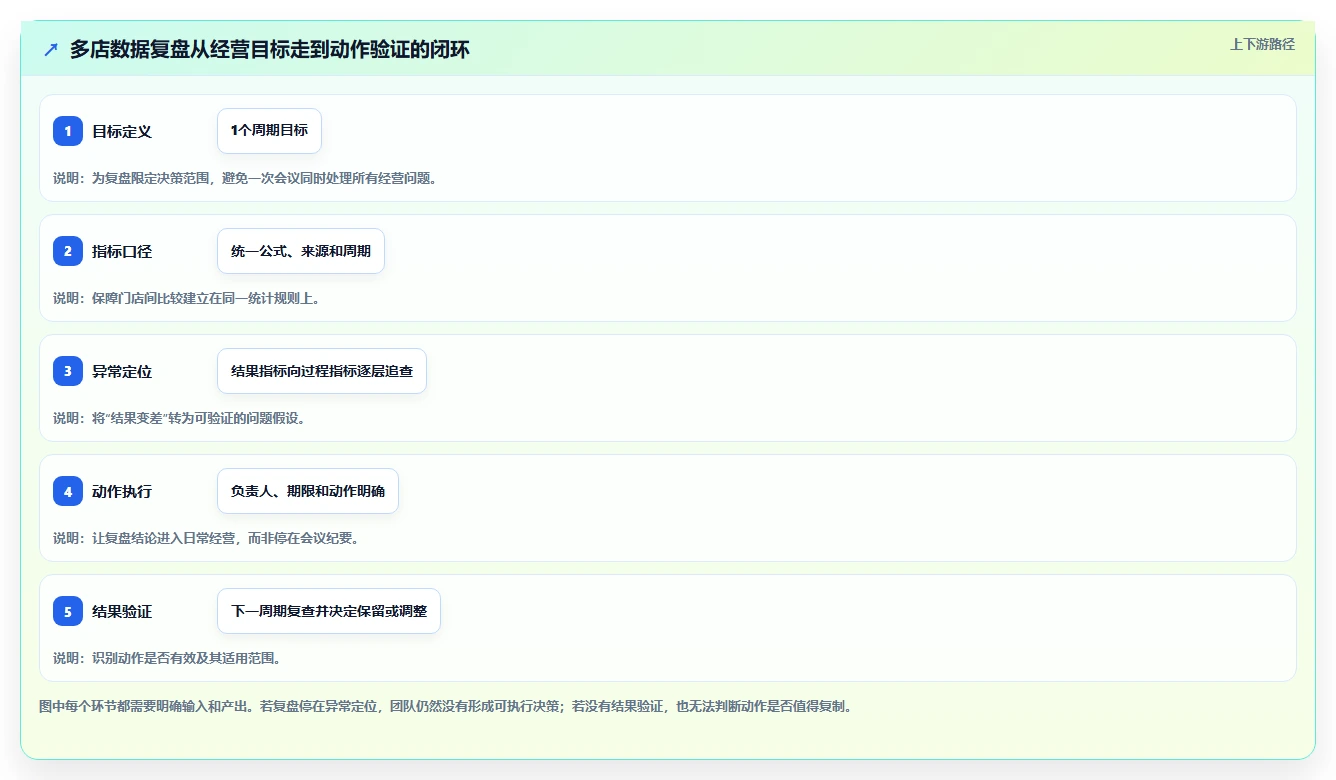Click the note 保障门店间比较建立在同一统计规则上
1336x780 pixels.
(x=187, y=298)
